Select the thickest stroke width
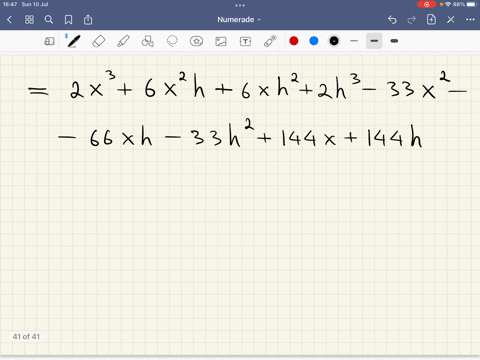480x360 pixels. [394, 41]
